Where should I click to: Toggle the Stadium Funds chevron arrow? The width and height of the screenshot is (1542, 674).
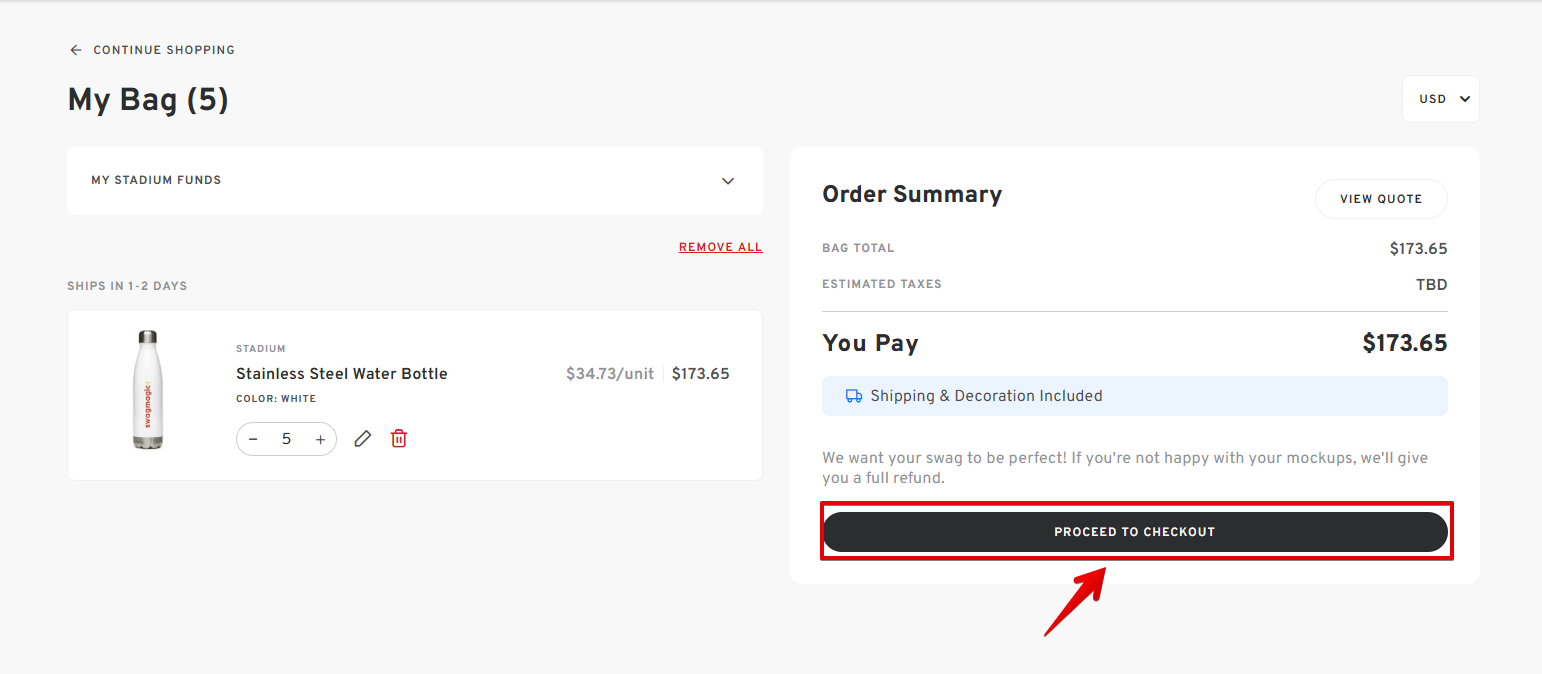click(728, 181)
